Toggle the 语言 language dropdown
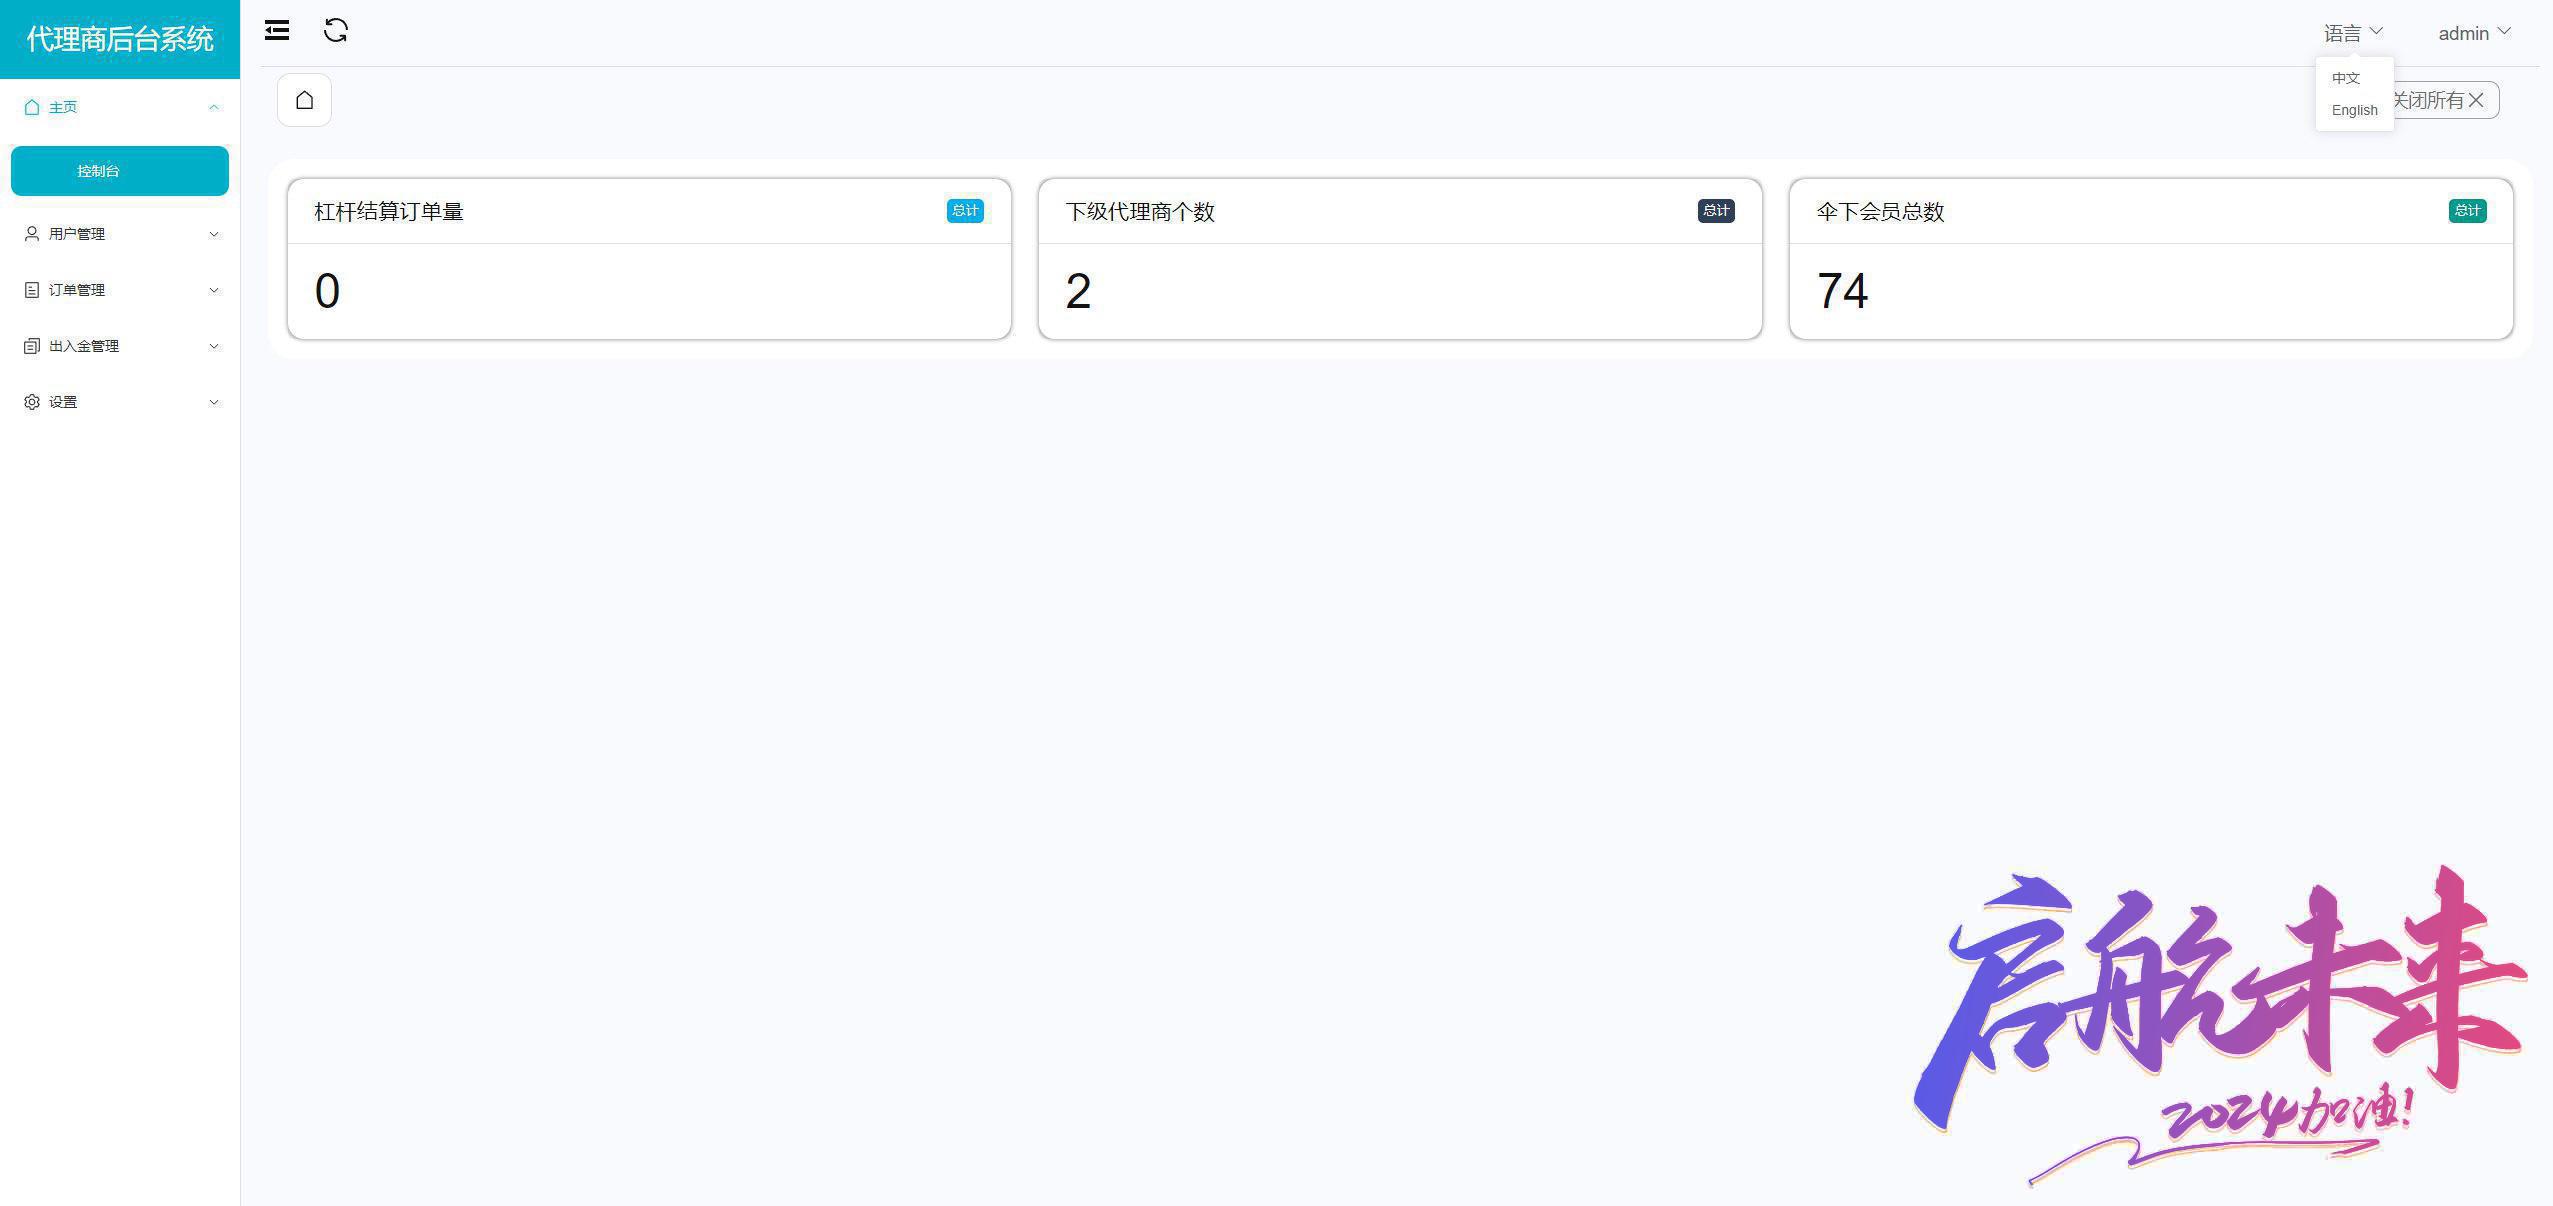This screenshot has width=2553, height=1206. pos(2353,33)
